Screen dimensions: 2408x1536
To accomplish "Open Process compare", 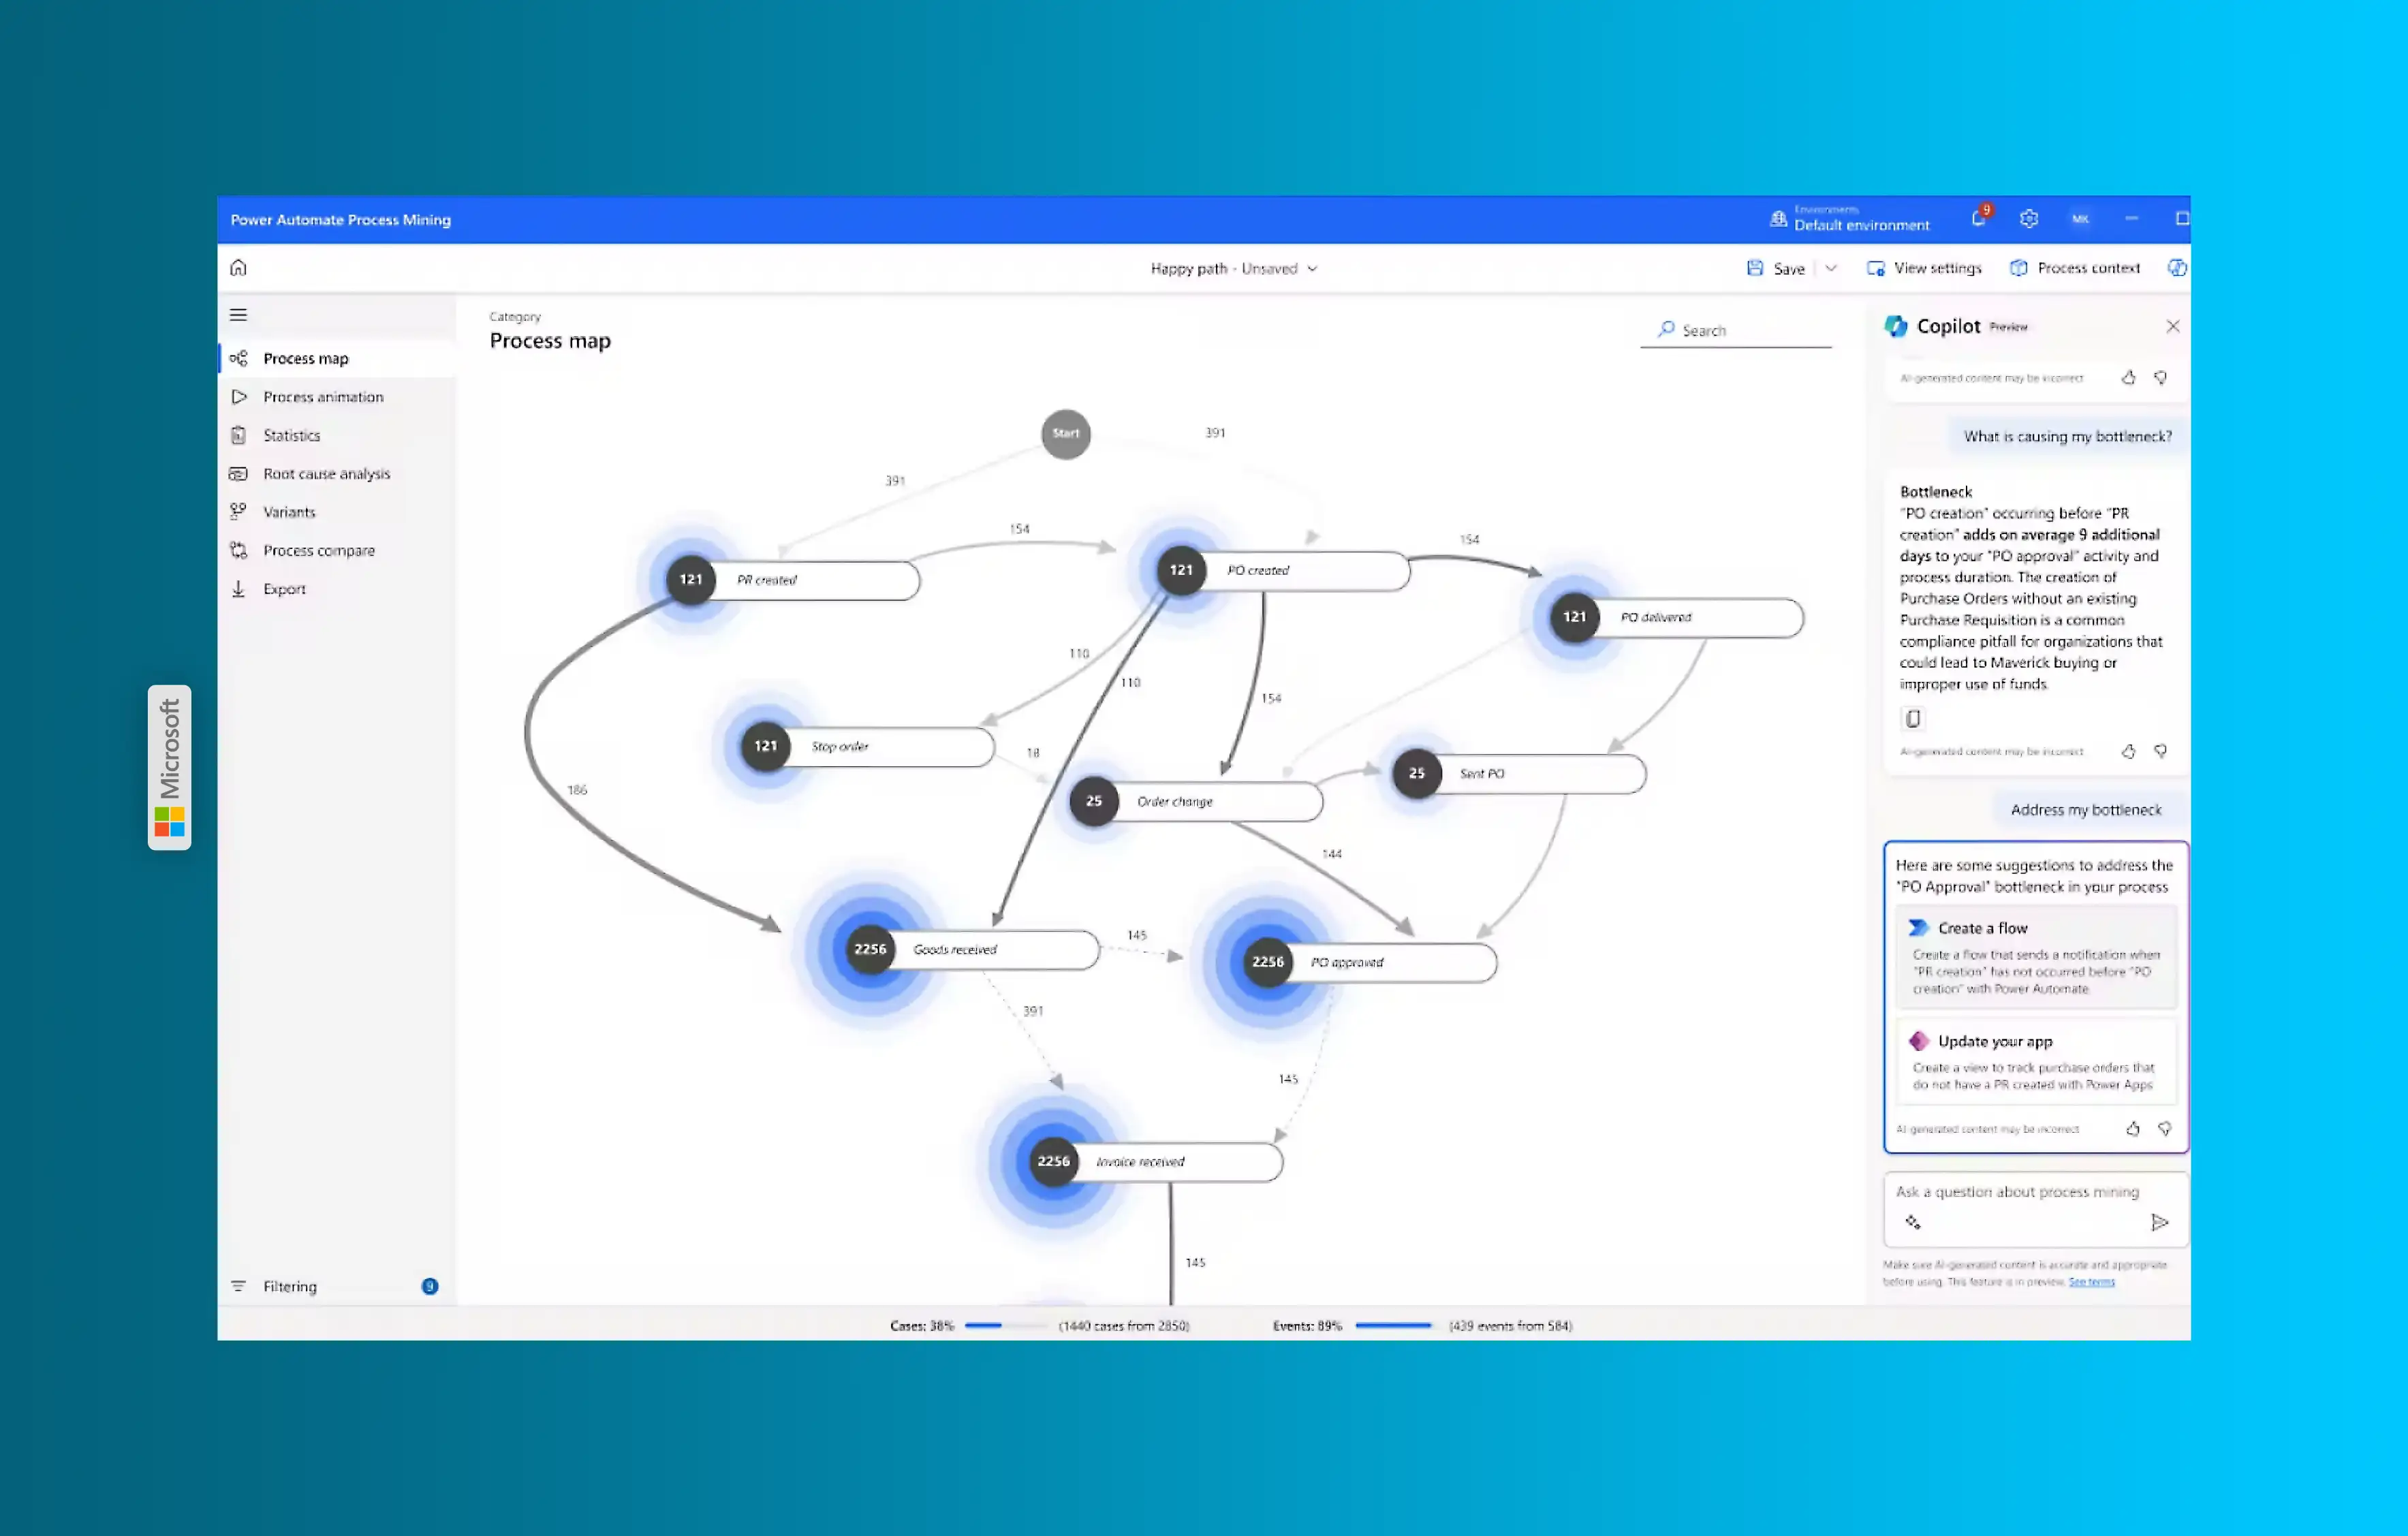I will 318,550.
